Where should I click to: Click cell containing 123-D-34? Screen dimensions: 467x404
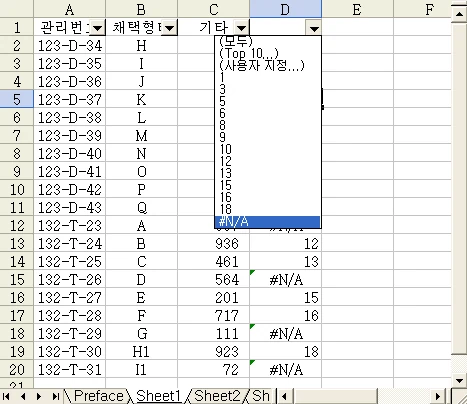[x=69, y=46]
